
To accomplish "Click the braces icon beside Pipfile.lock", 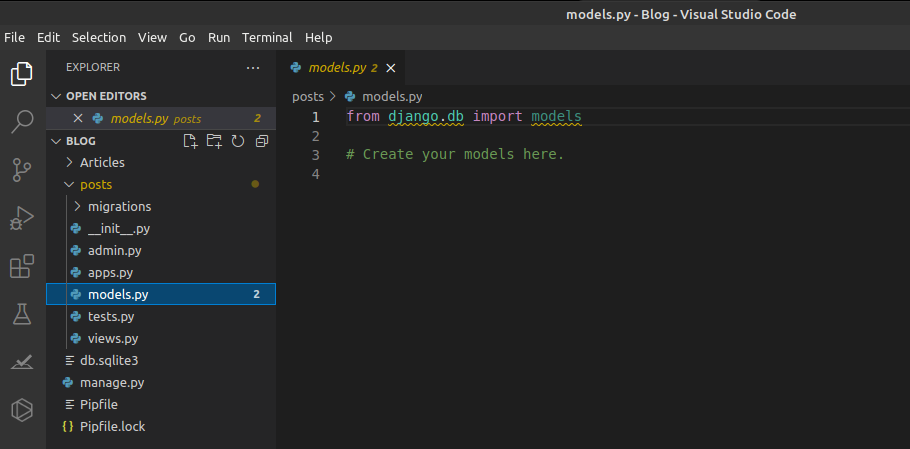I will pos(68,426).
